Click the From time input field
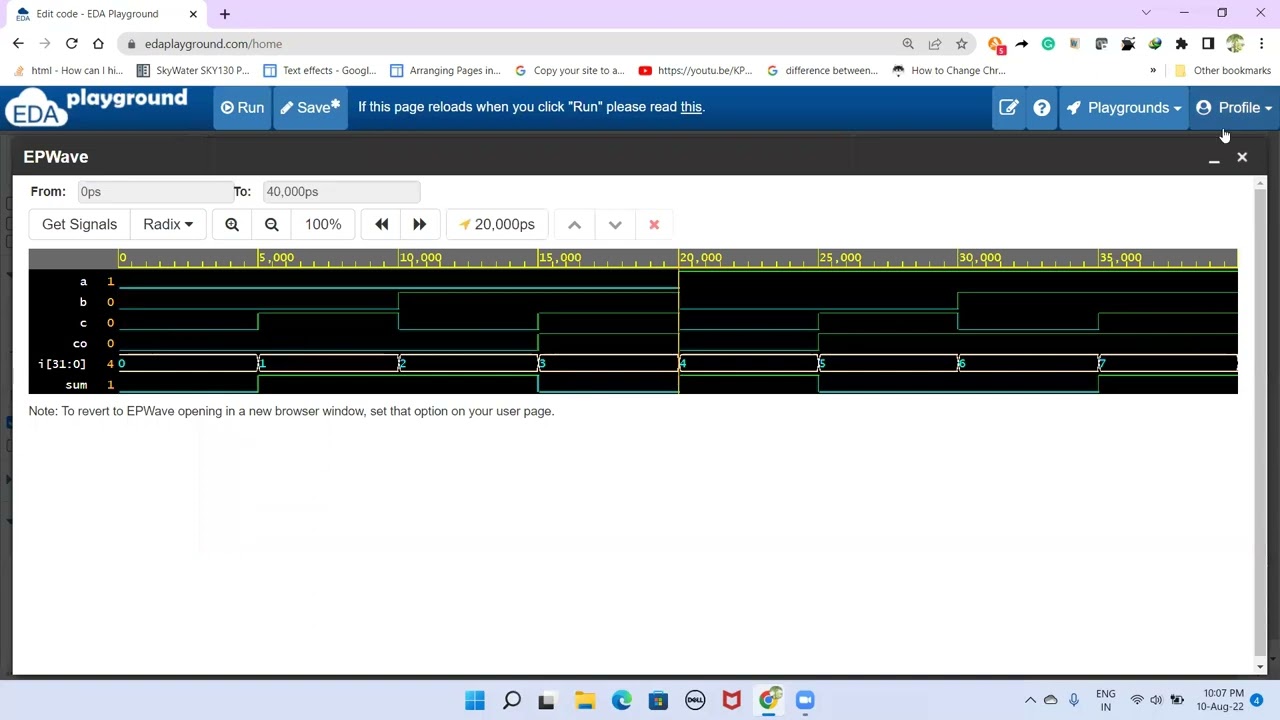Screen dimensions: 1280x720 [x=154, y=191]
